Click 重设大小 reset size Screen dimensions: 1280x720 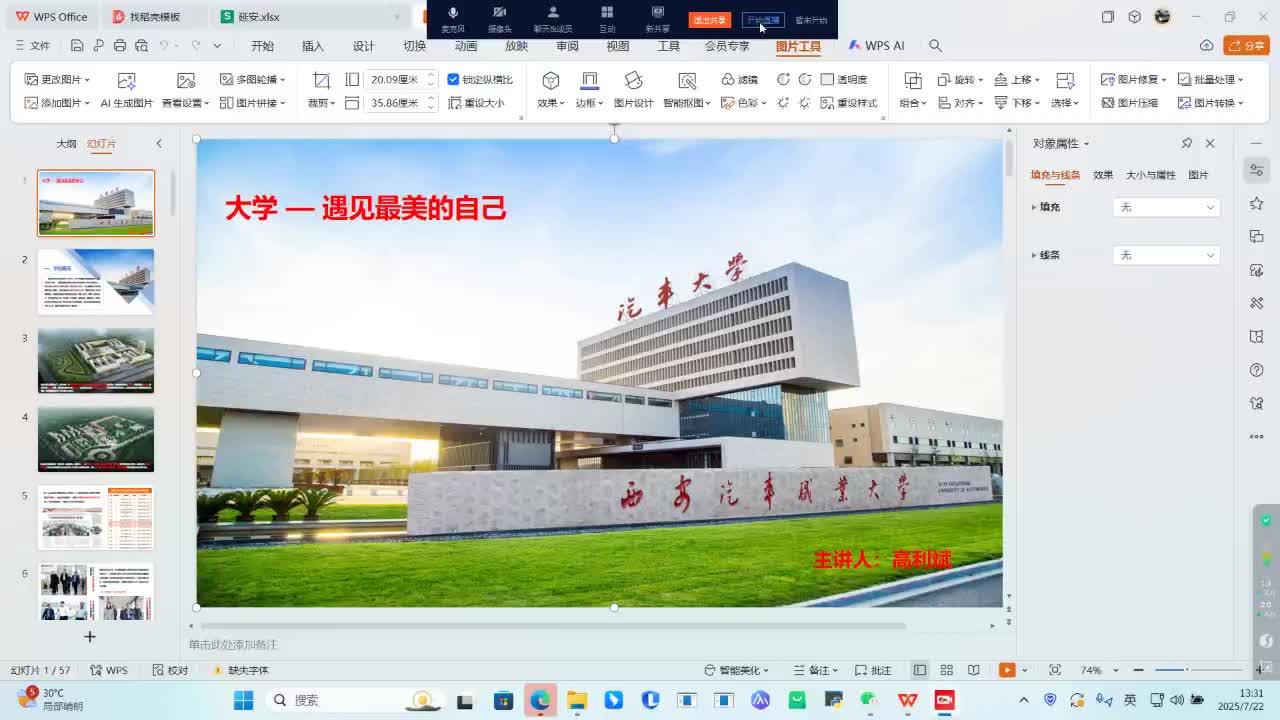[x=476, y=103]
